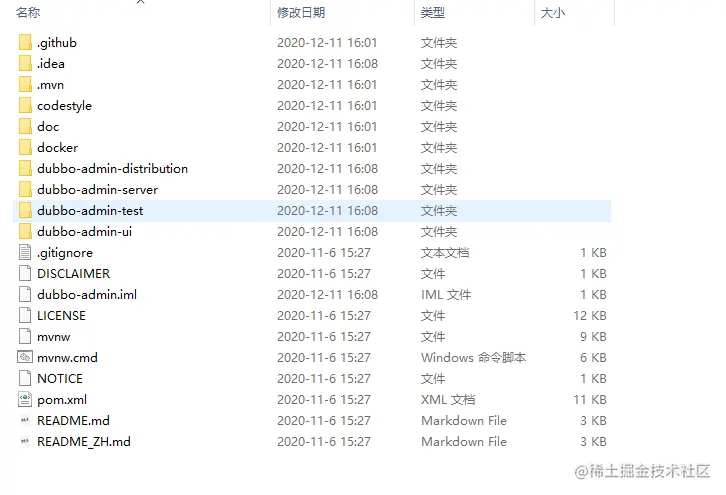Click the dubbo-admin-server folder icon
The height and width of the screenshot is (495, 726).
pos(25,189)
